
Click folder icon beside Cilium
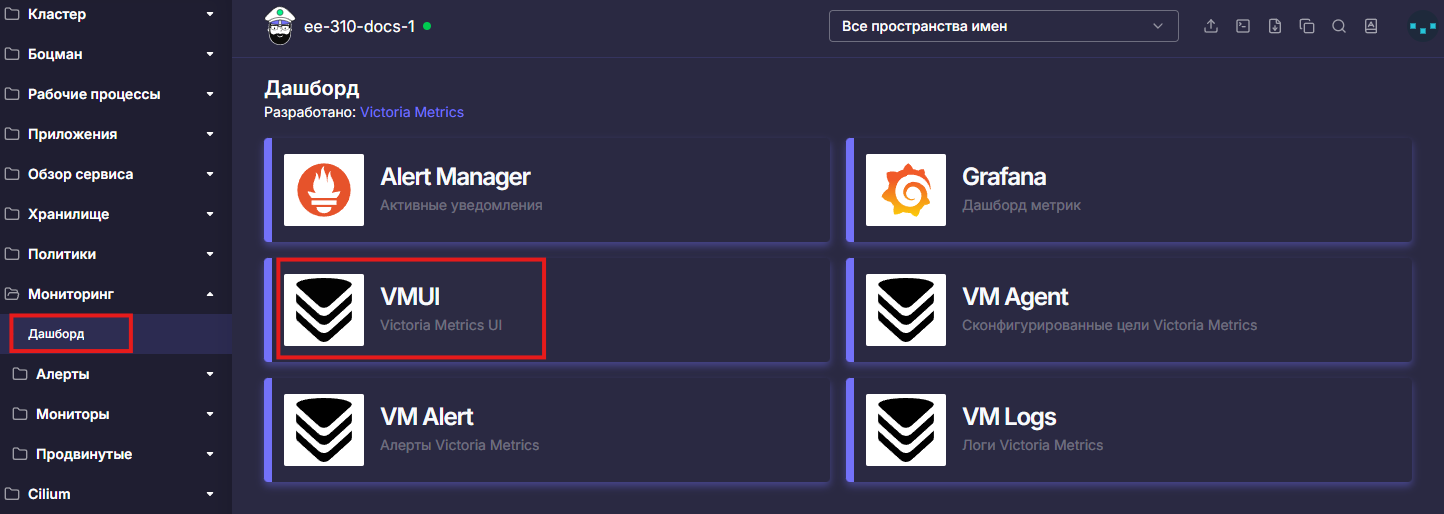(x=12, y=494)
